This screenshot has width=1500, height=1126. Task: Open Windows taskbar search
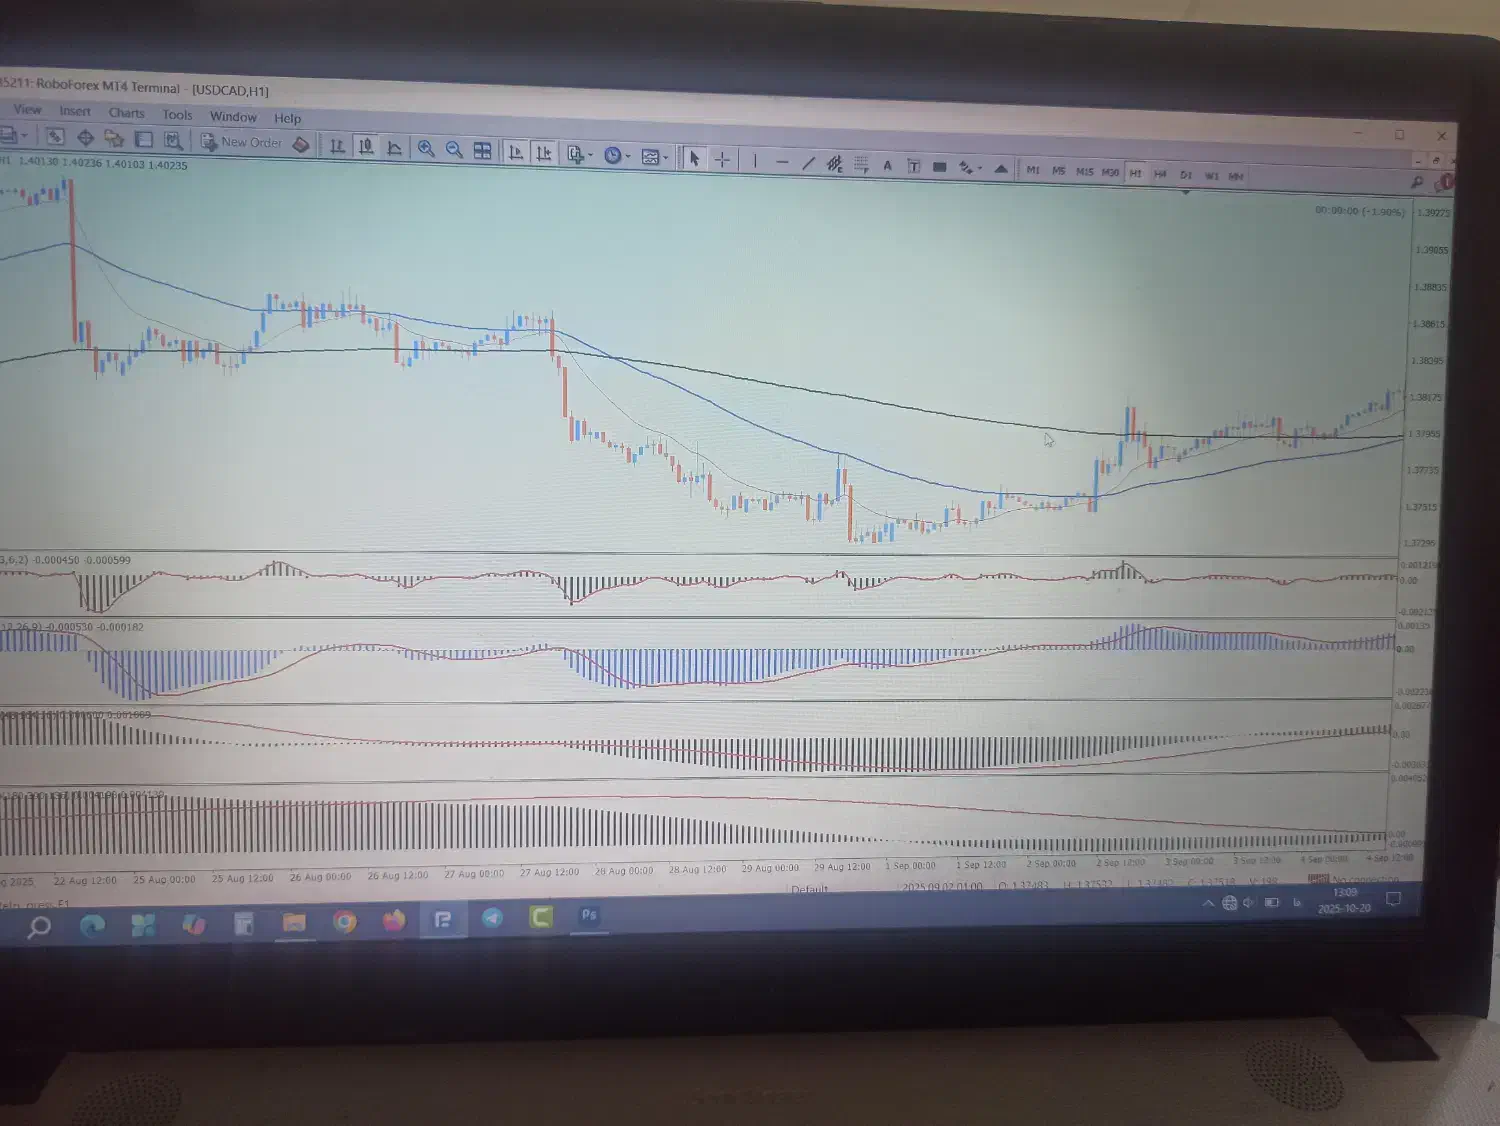click(39, 927)
